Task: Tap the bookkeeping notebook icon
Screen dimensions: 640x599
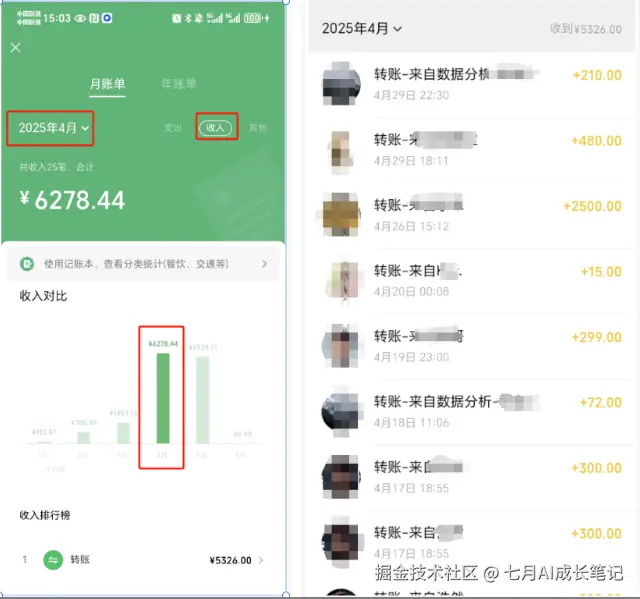Action: 27,264
